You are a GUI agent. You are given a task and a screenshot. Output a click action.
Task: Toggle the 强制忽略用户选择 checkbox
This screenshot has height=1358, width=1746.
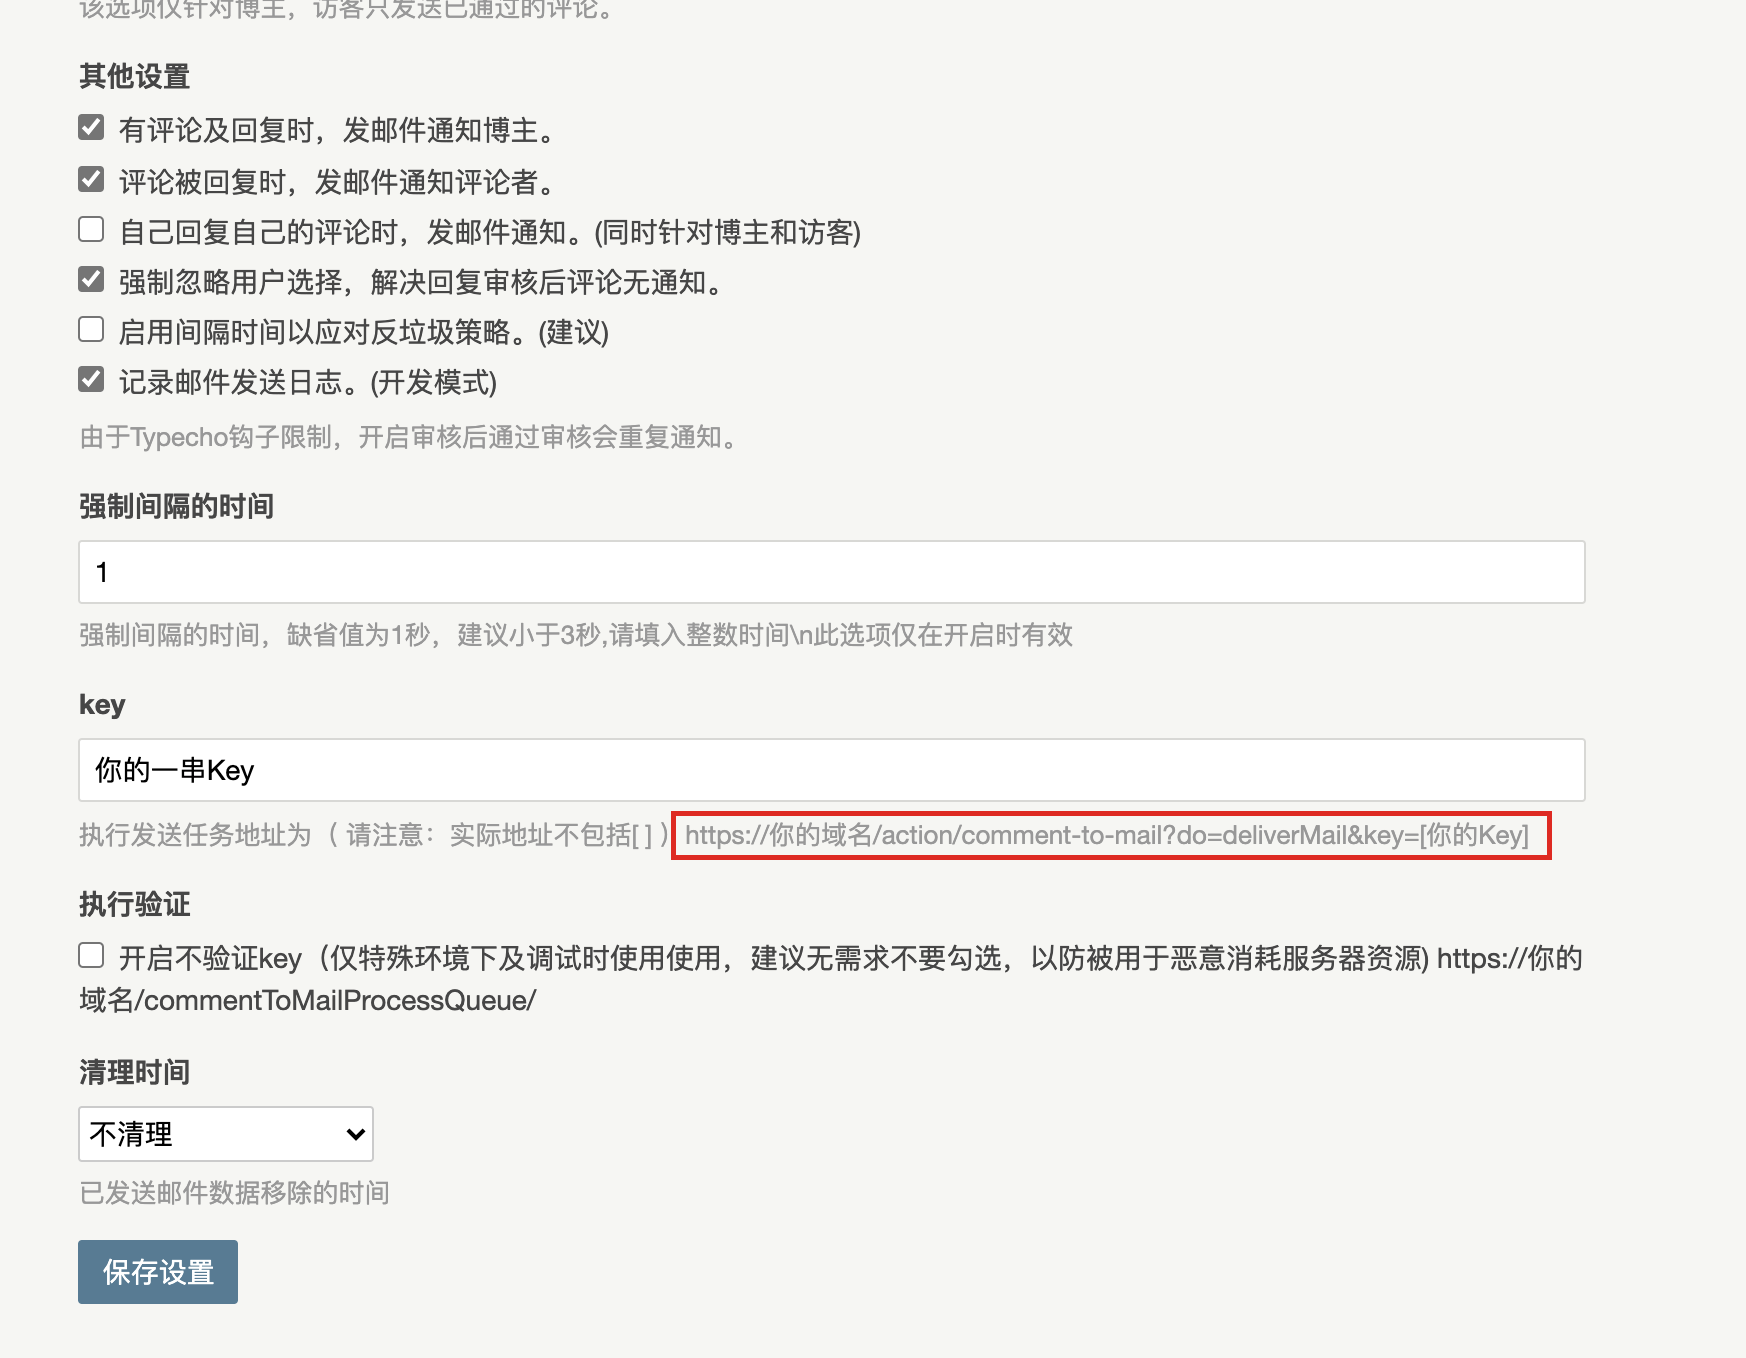[91, 280]
